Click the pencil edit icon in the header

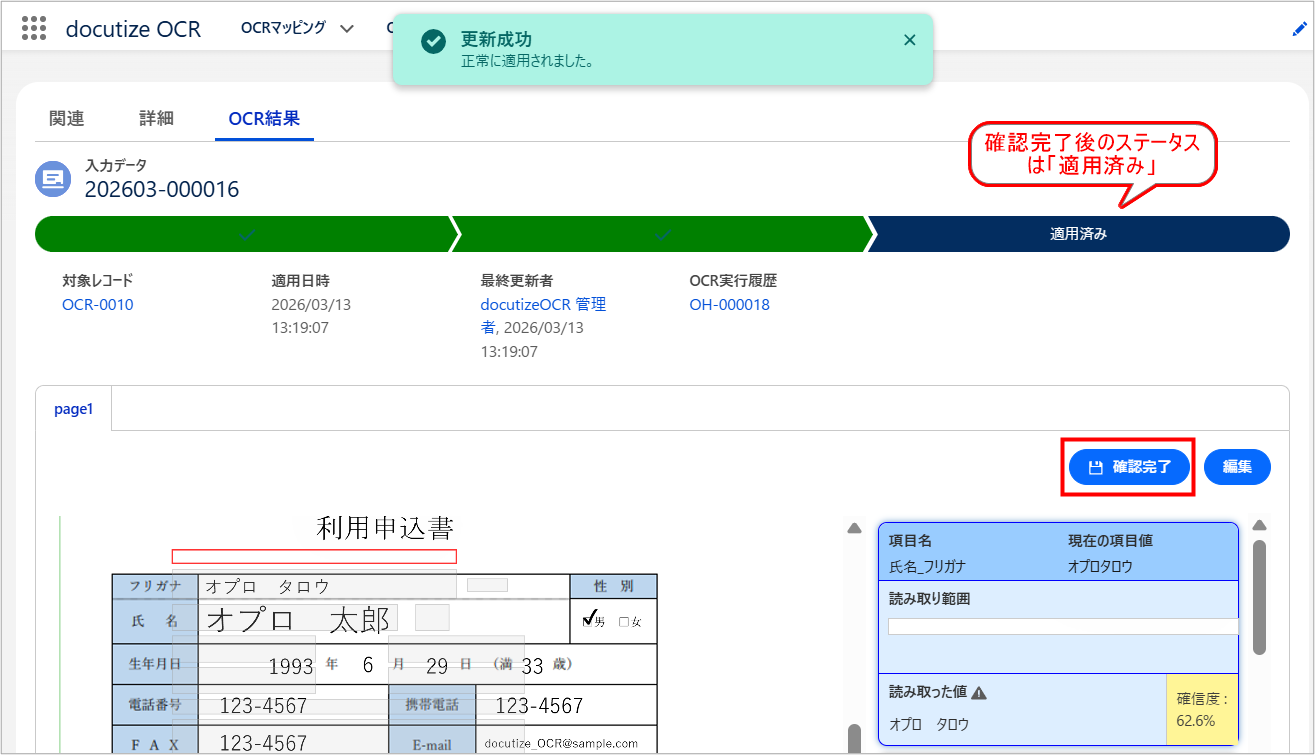[1299, 30]
